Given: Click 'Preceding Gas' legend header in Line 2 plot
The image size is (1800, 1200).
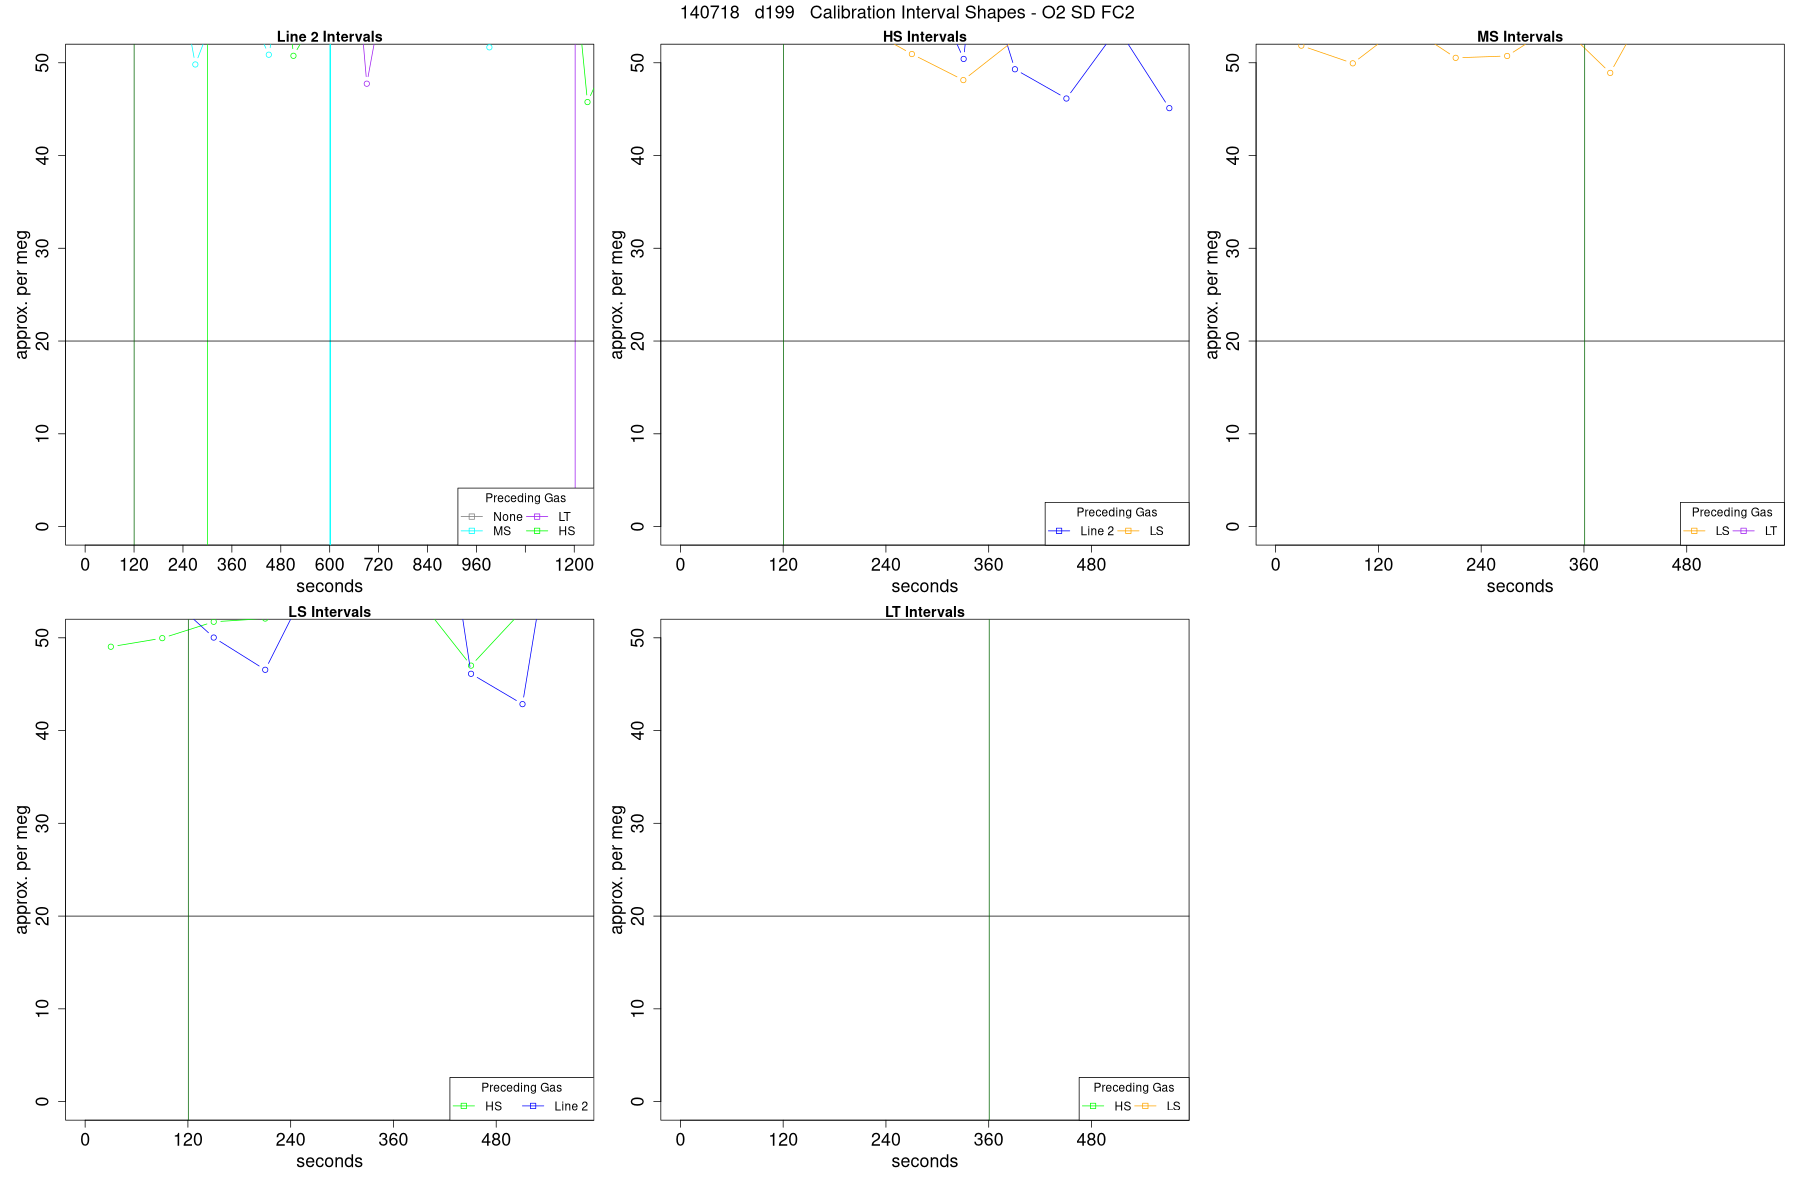Looking at the screenshot, I should [x=525, y=498].
